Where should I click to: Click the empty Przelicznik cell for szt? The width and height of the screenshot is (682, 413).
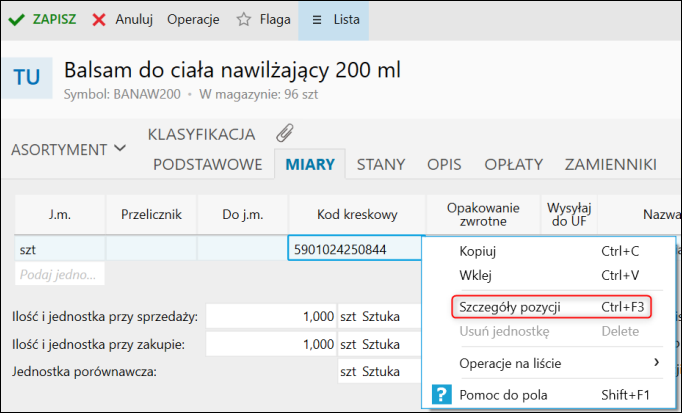[151, 249]
